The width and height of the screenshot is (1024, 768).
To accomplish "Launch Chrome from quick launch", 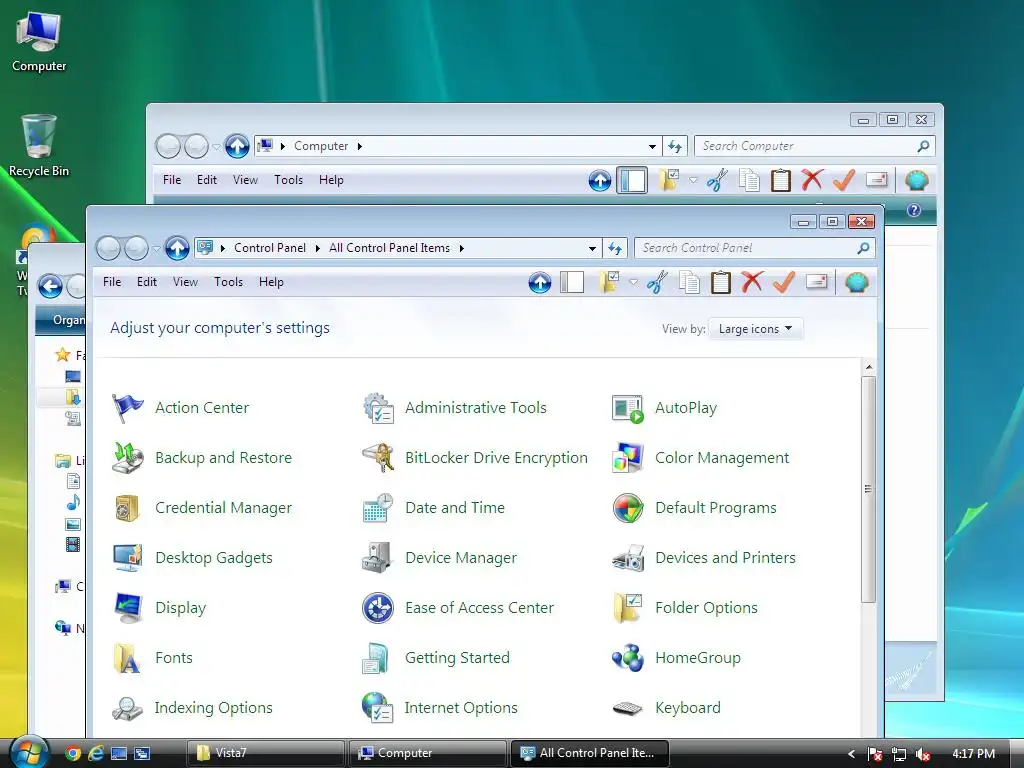I will click(73, 754).
